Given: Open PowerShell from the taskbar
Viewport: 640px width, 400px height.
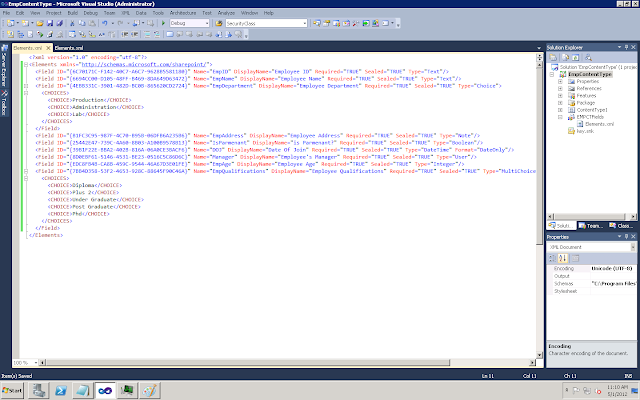Looking at the screenshot, I should point(61,391).
